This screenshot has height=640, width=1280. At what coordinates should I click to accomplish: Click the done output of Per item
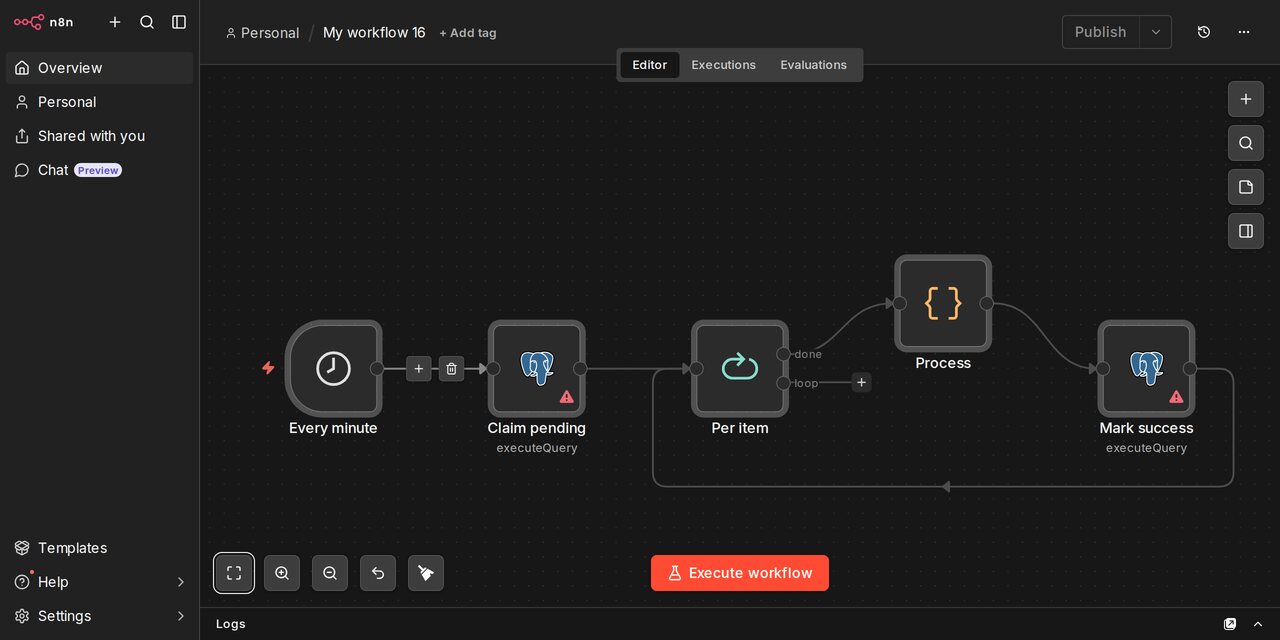784,354
